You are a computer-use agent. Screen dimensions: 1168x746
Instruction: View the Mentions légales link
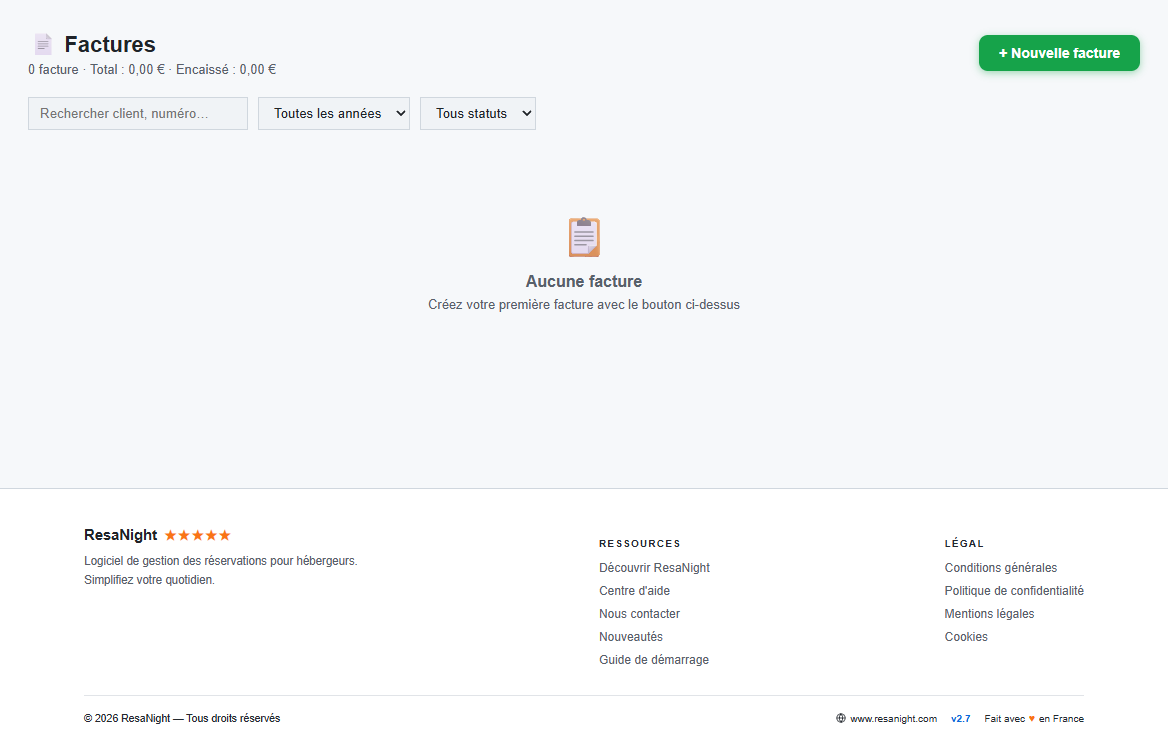pyautogui.click(x=989, y=614)
